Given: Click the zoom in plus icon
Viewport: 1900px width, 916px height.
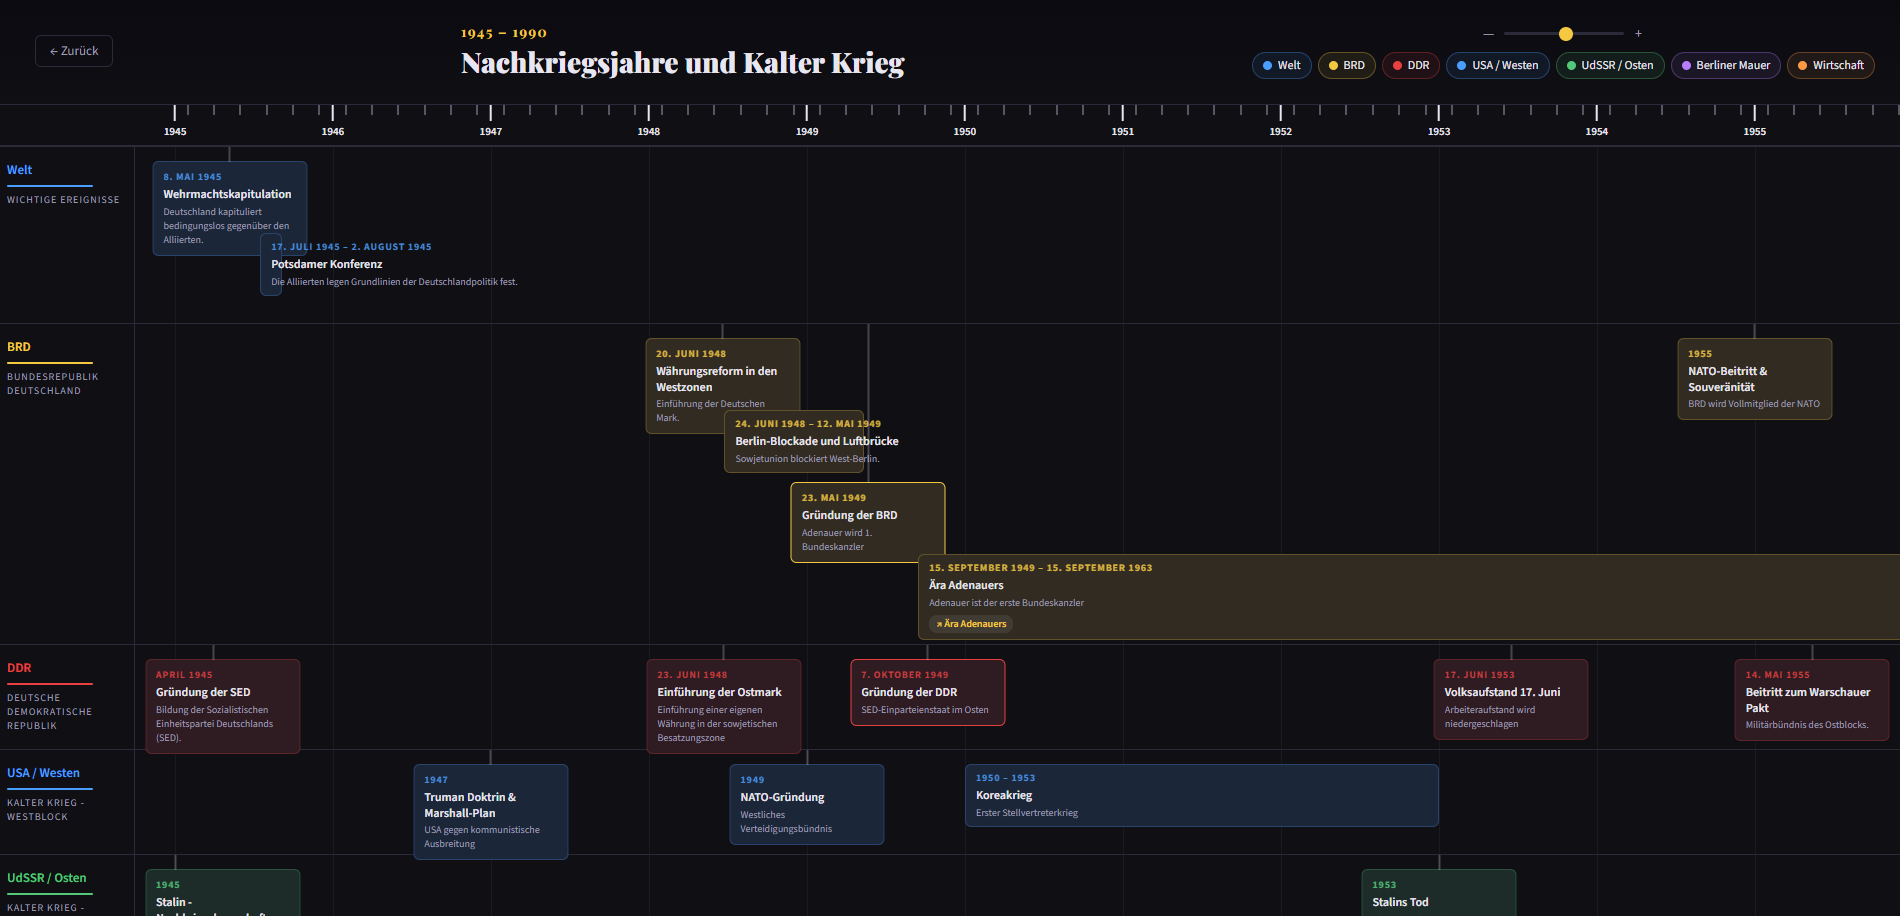Looking at the screenshot, I should [1638, 34].
